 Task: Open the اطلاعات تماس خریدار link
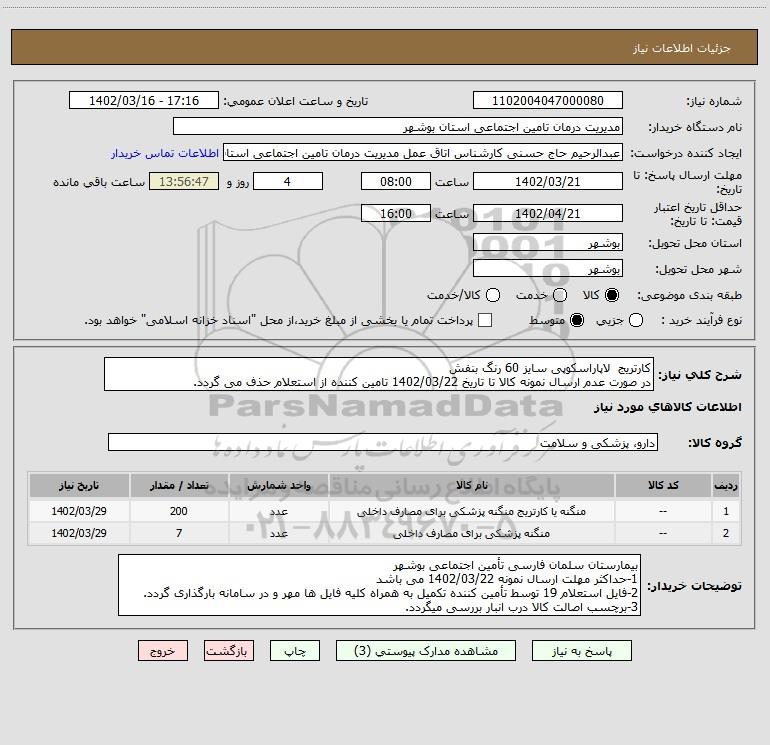[x=165, y=153]
